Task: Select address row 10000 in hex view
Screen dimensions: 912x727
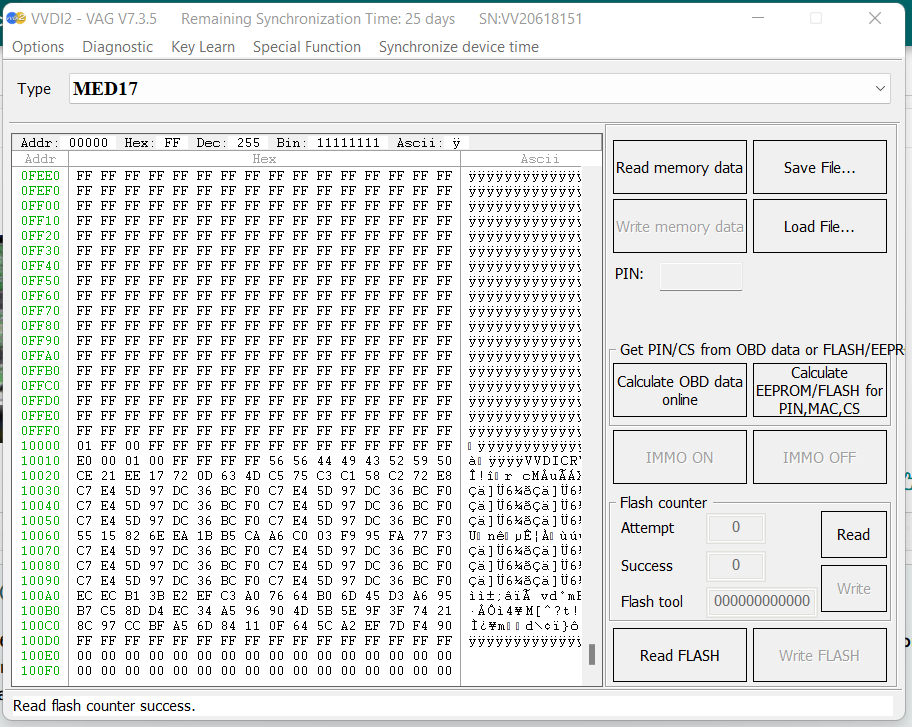Action: (x=40, y=446)
